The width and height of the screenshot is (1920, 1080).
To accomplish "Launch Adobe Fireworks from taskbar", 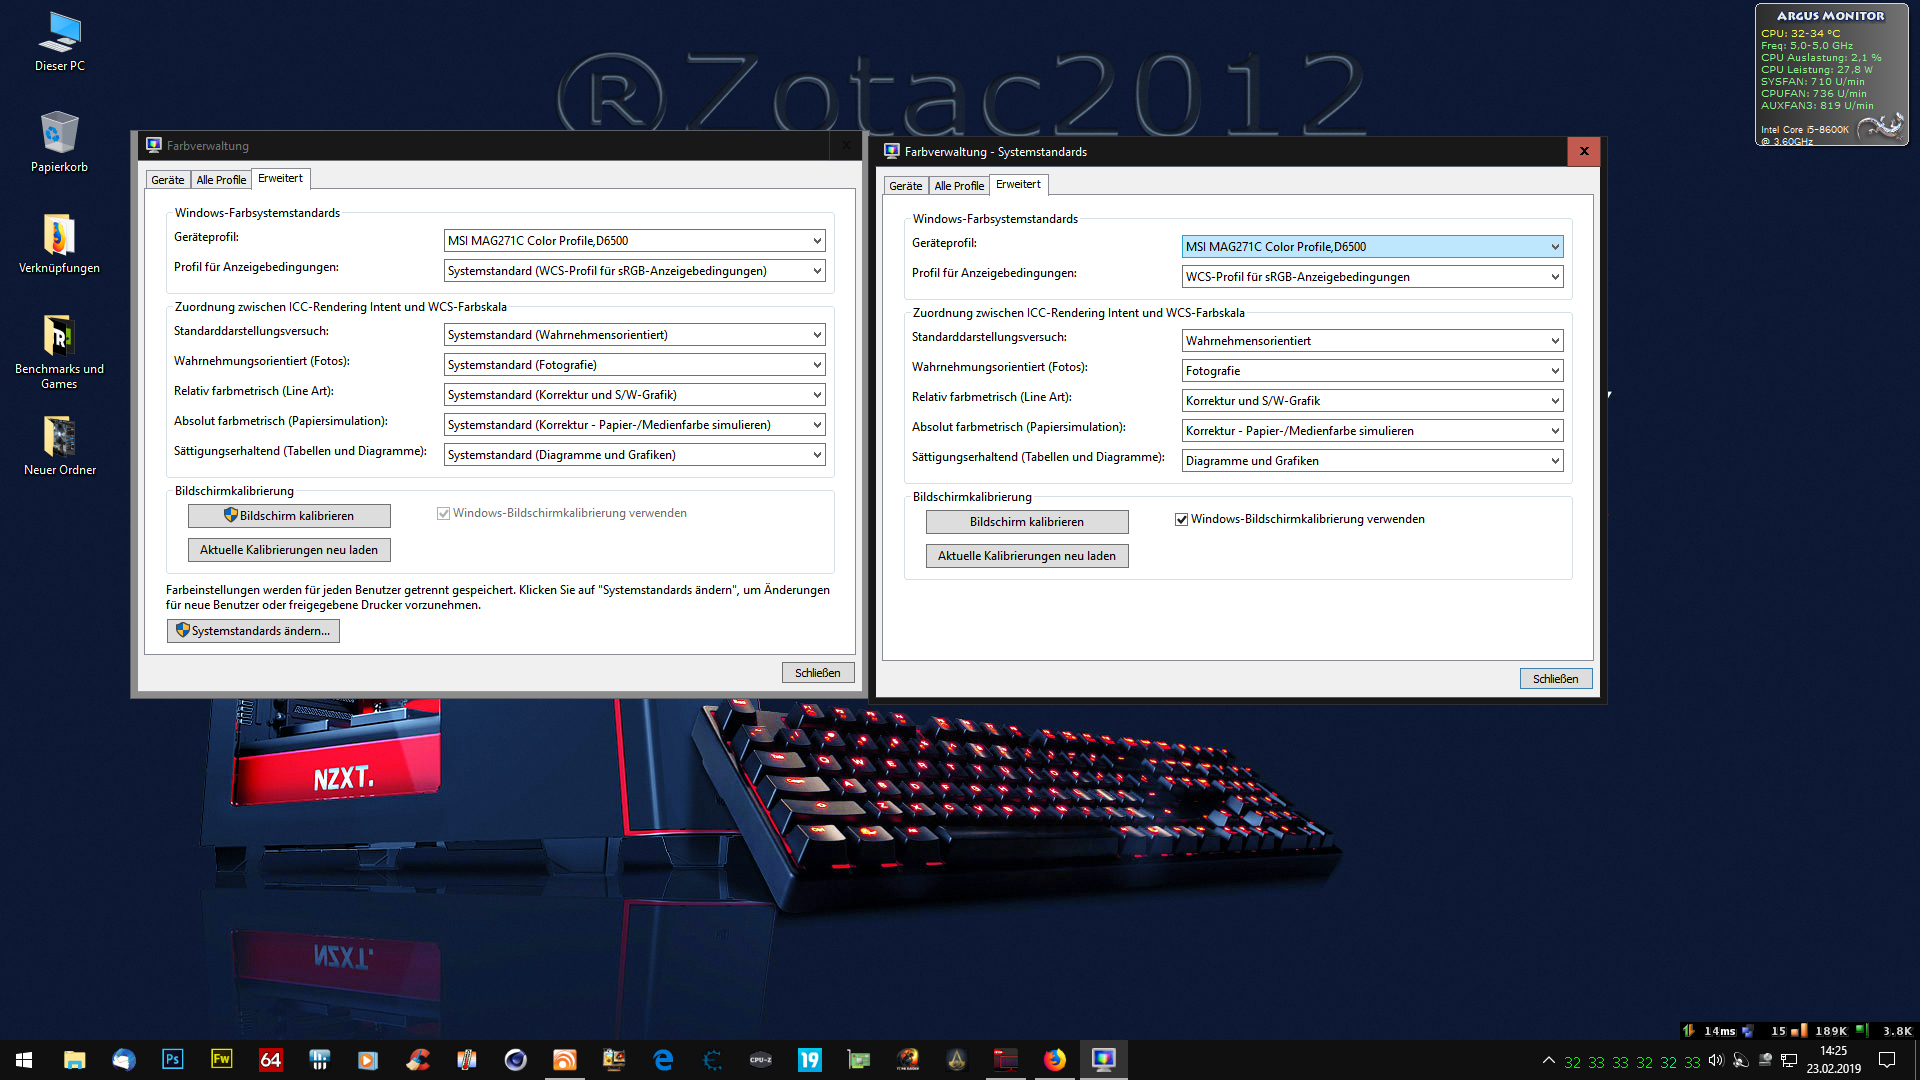I will pos(221,1059).
